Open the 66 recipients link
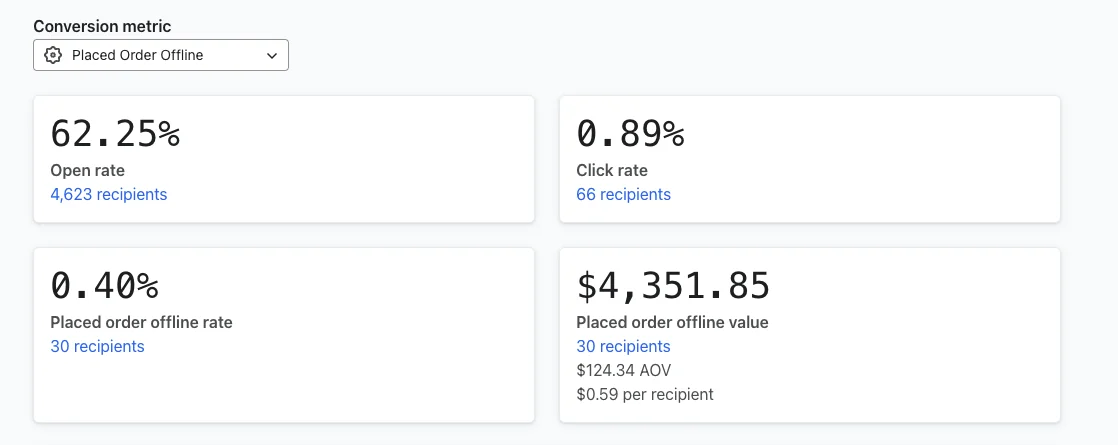 click(623, 194)
